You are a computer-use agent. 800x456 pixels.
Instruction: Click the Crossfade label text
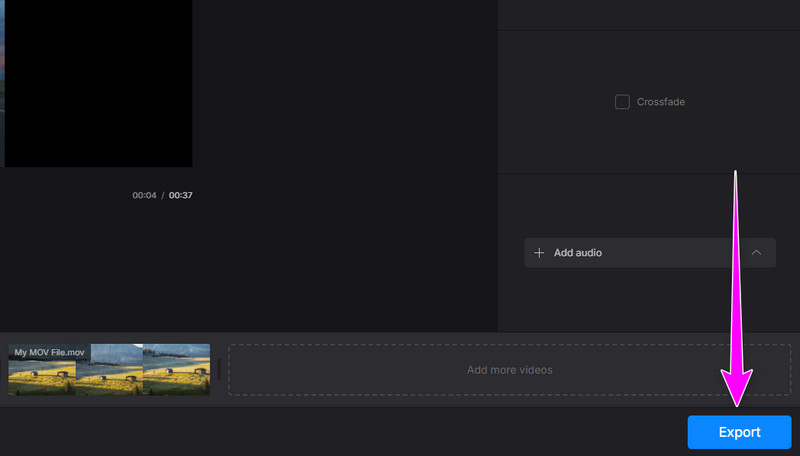(660, 102)
